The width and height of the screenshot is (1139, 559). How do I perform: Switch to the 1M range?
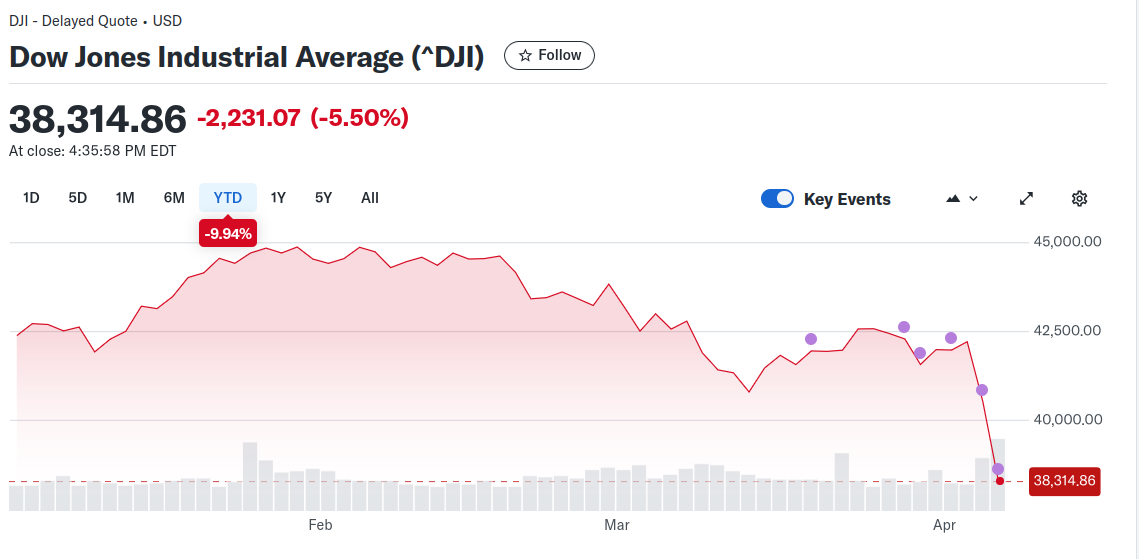pyautogui.click(x=125, y=198)
